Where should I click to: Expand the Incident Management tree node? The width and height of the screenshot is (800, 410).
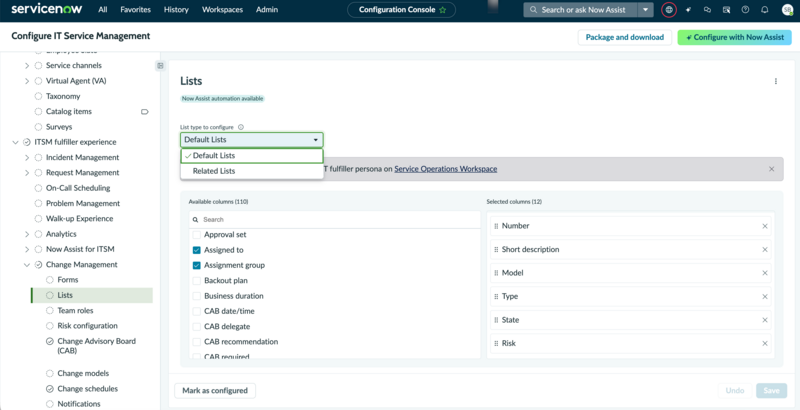[x=27, y=158]
